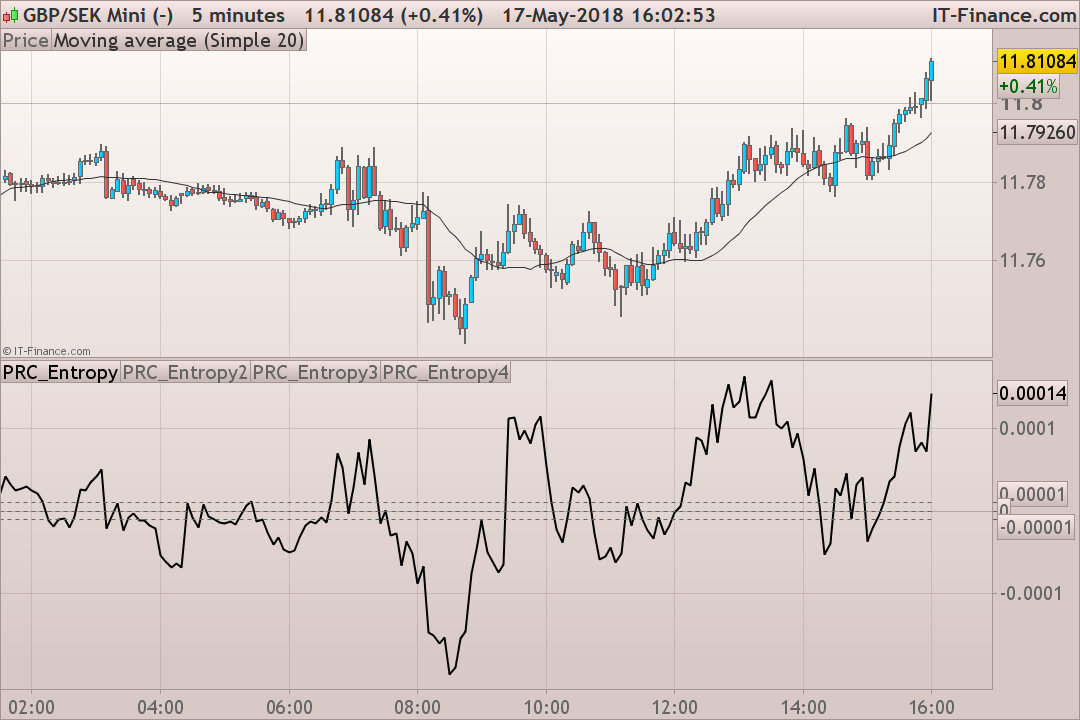This screenshot has height=720, width=1080.
Task: Click the 12:00 time axis label
Action: (x=674, y=708)
